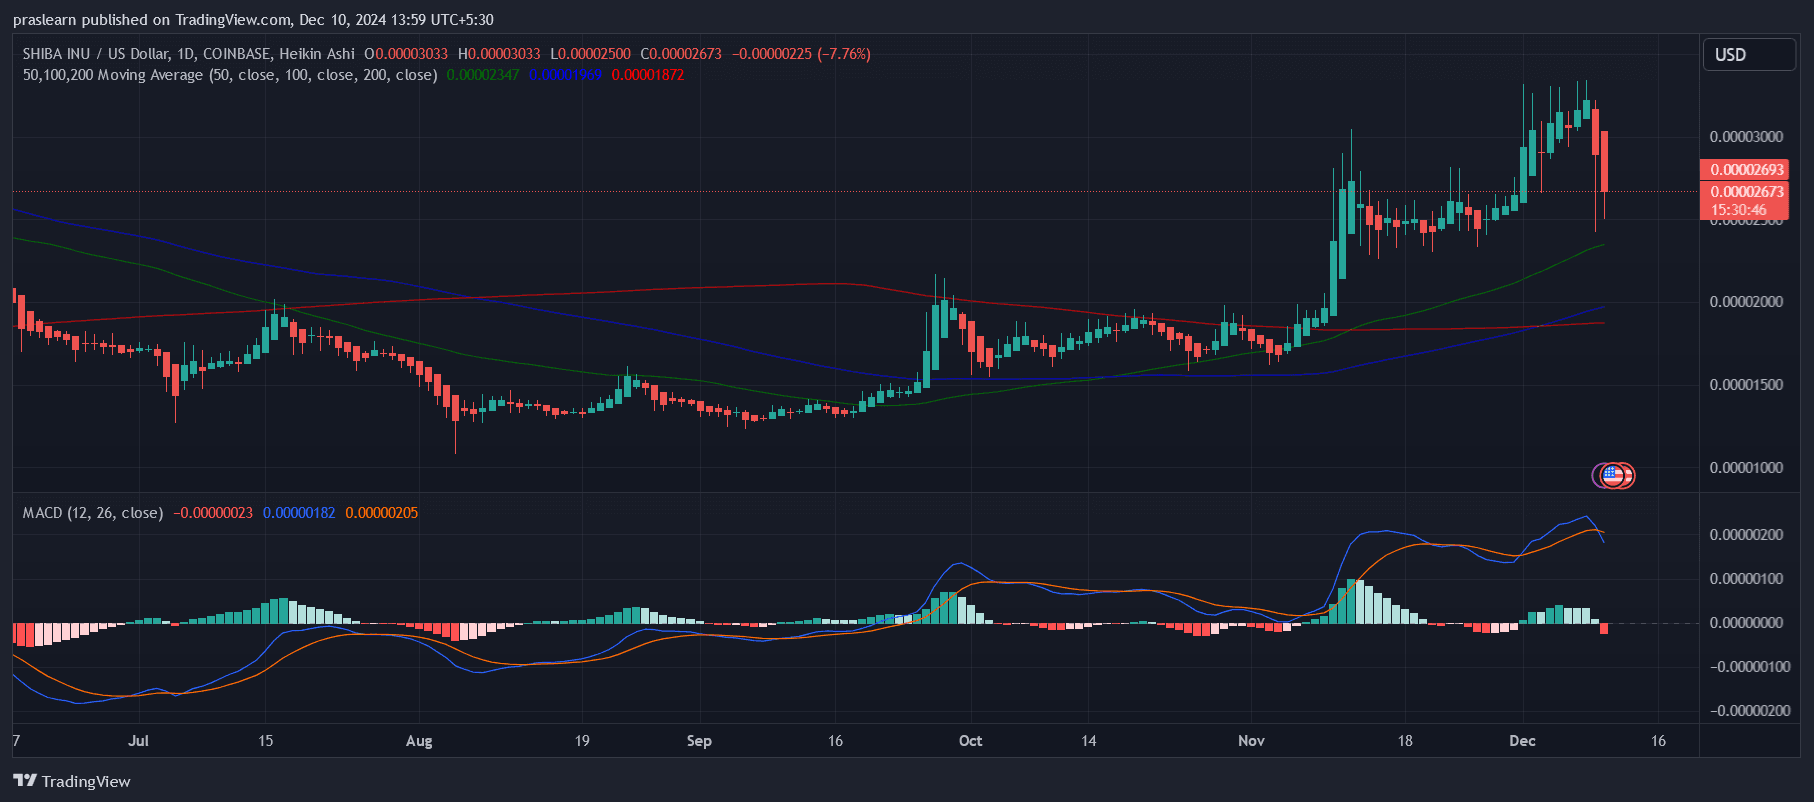Select the SHIBA INU / US Dollar symbol title
This screenshot has width=1814, height=802.
[x=188, y=54]
